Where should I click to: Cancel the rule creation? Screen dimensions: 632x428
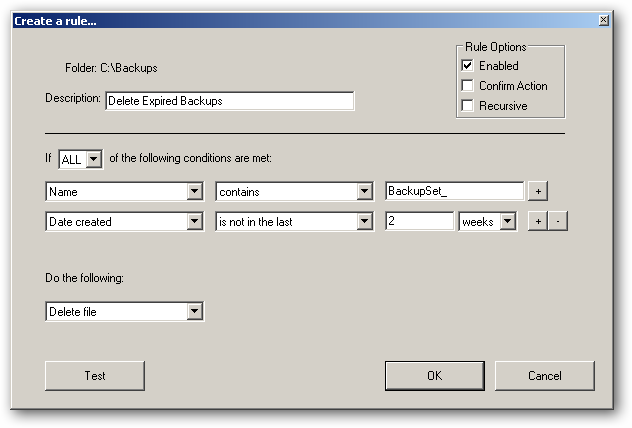pos(545,376)
